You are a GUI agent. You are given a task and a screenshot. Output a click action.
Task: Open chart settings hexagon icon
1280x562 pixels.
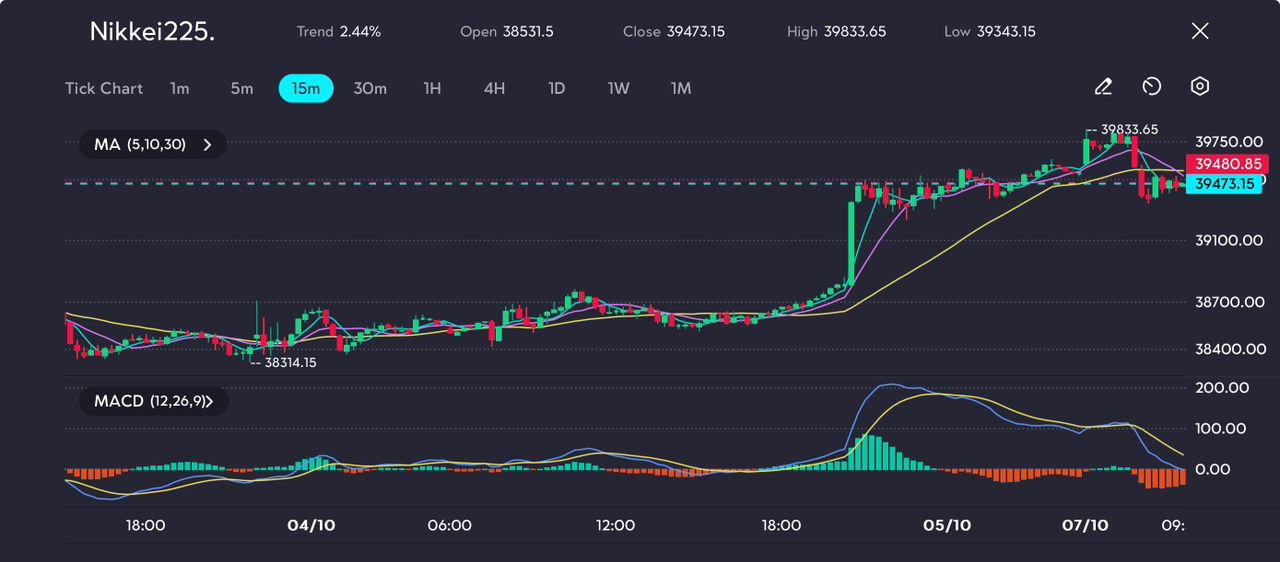(1200, 87)
